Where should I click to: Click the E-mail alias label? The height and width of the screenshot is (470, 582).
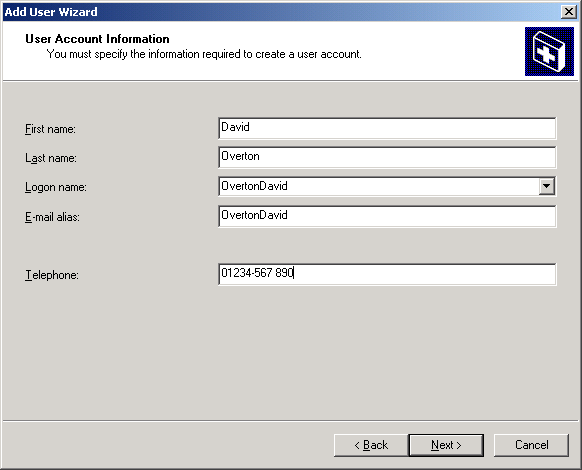[x=52, y=217]
